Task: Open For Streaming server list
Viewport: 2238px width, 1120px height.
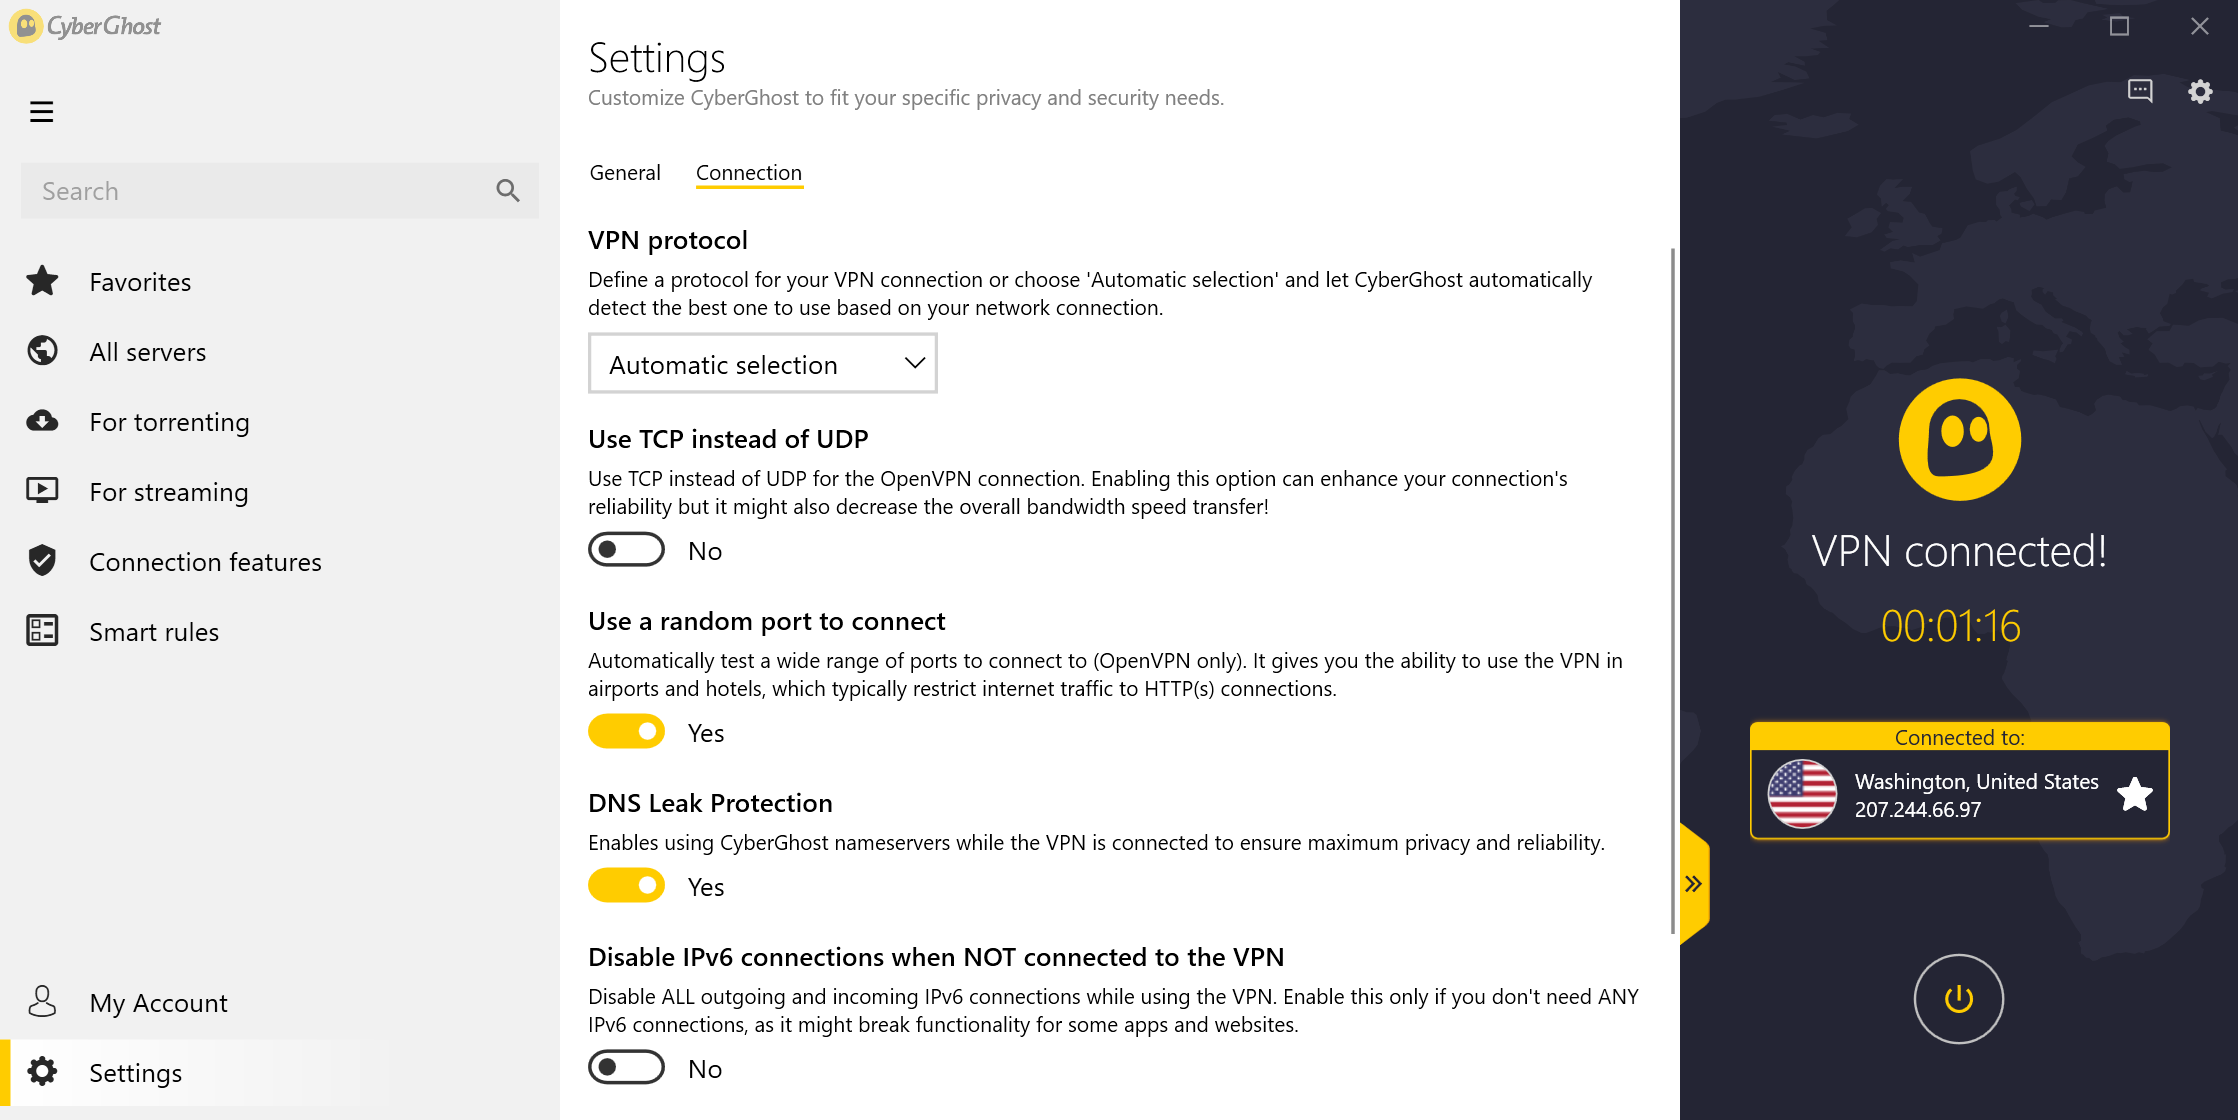Action: [167, 490]
